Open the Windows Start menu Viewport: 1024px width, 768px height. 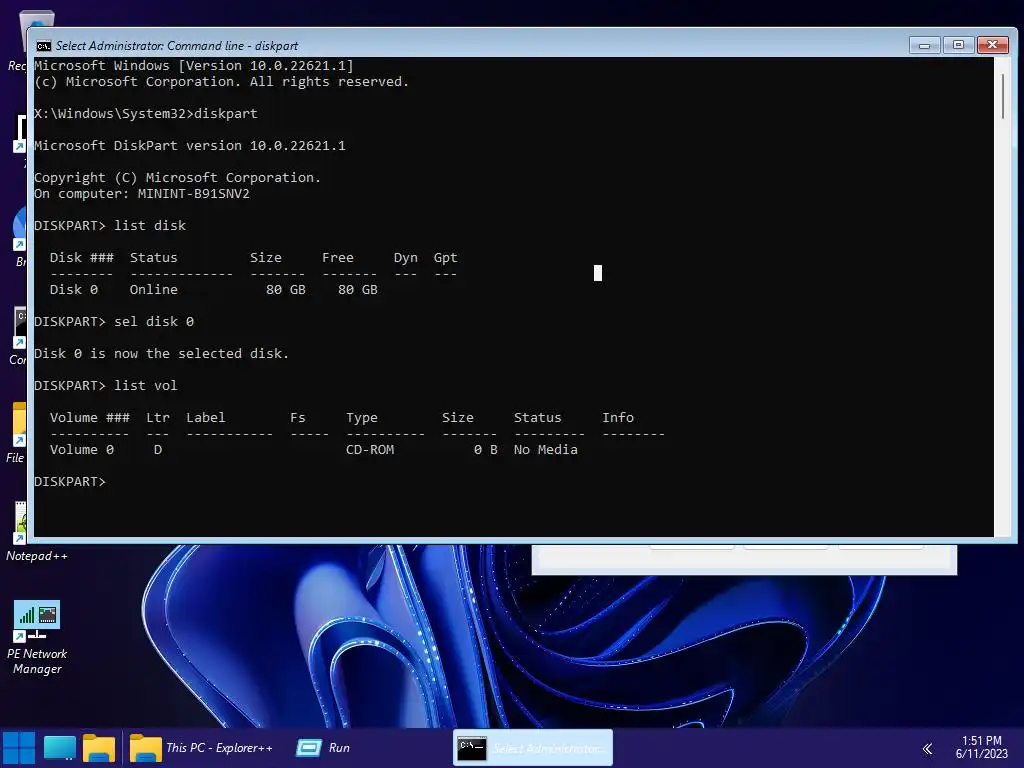pos(19,748)
